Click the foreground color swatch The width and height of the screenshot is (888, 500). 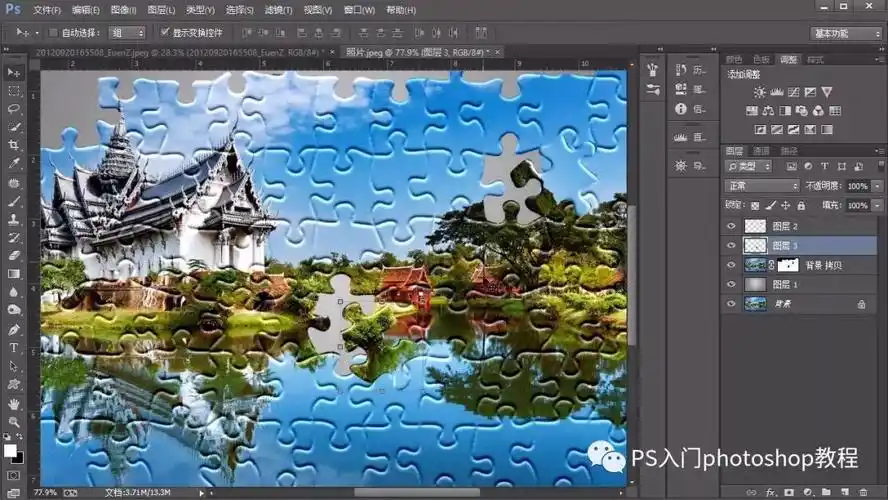[10, 450]
